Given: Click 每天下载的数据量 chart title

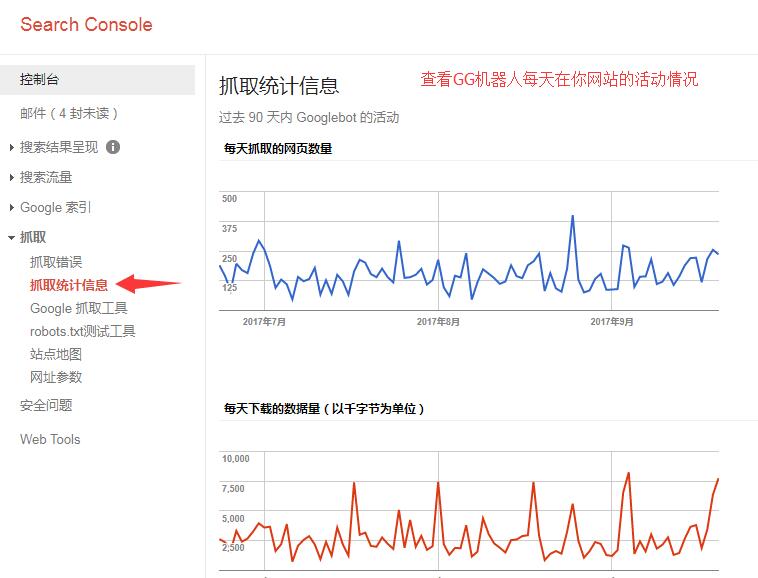Looking at the screenshot, I should point(324,409).
